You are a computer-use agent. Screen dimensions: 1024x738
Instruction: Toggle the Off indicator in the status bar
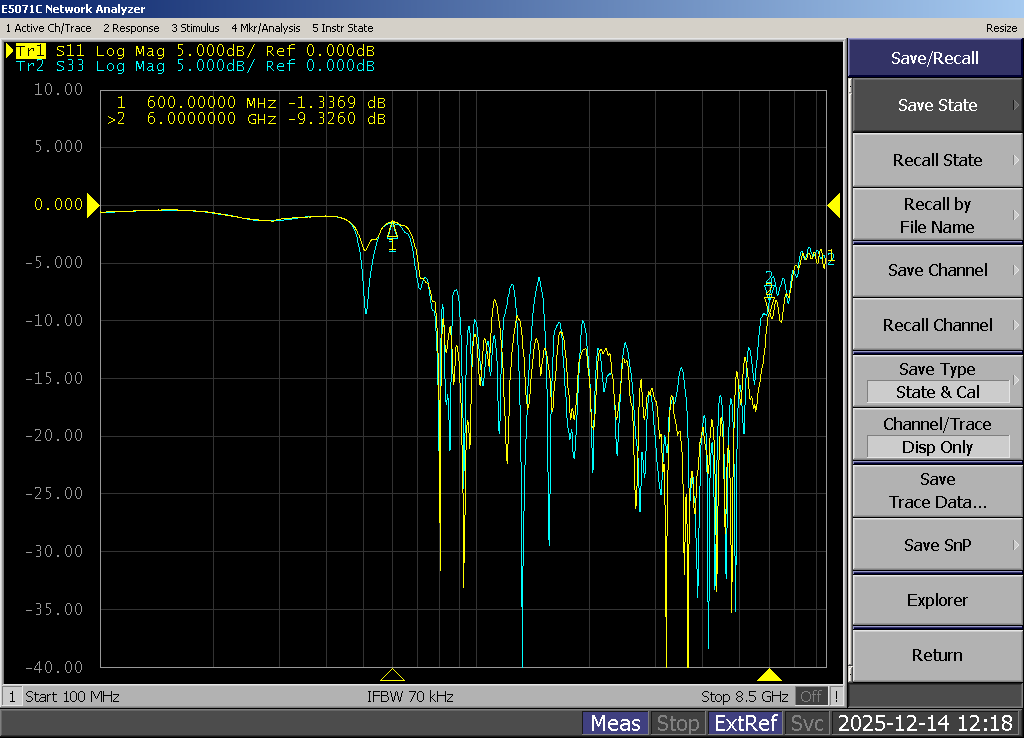811,696
